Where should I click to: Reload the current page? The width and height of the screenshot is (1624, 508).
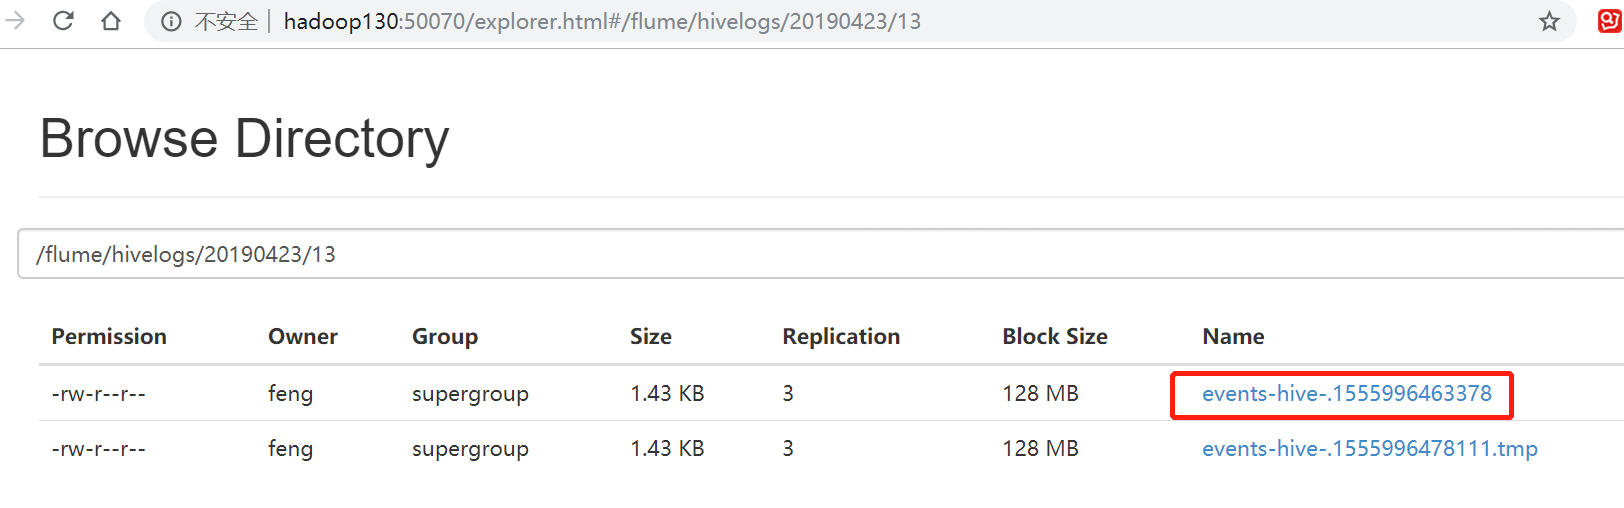pyautogui.click(x=63, y=21)
